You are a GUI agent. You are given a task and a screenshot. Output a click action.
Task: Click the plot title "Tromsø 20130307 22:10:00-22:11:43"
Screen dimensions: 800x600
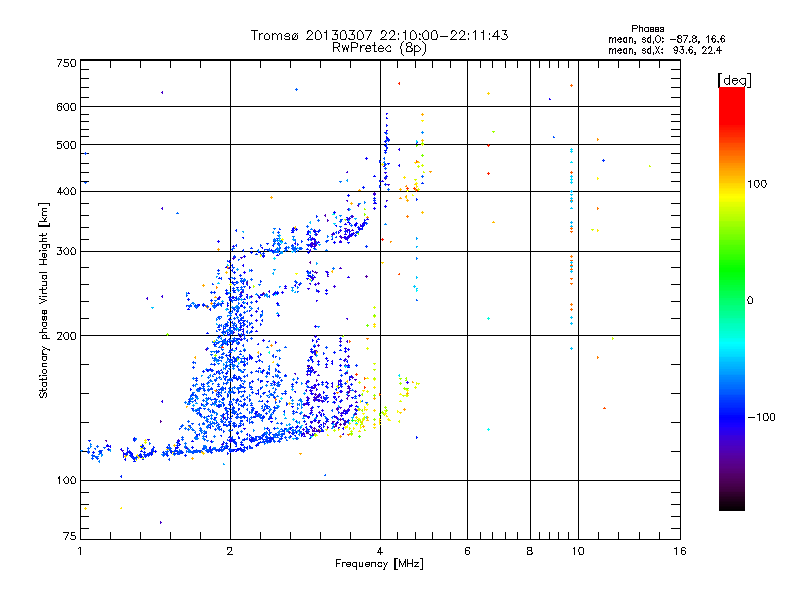[x=379, y=35]
